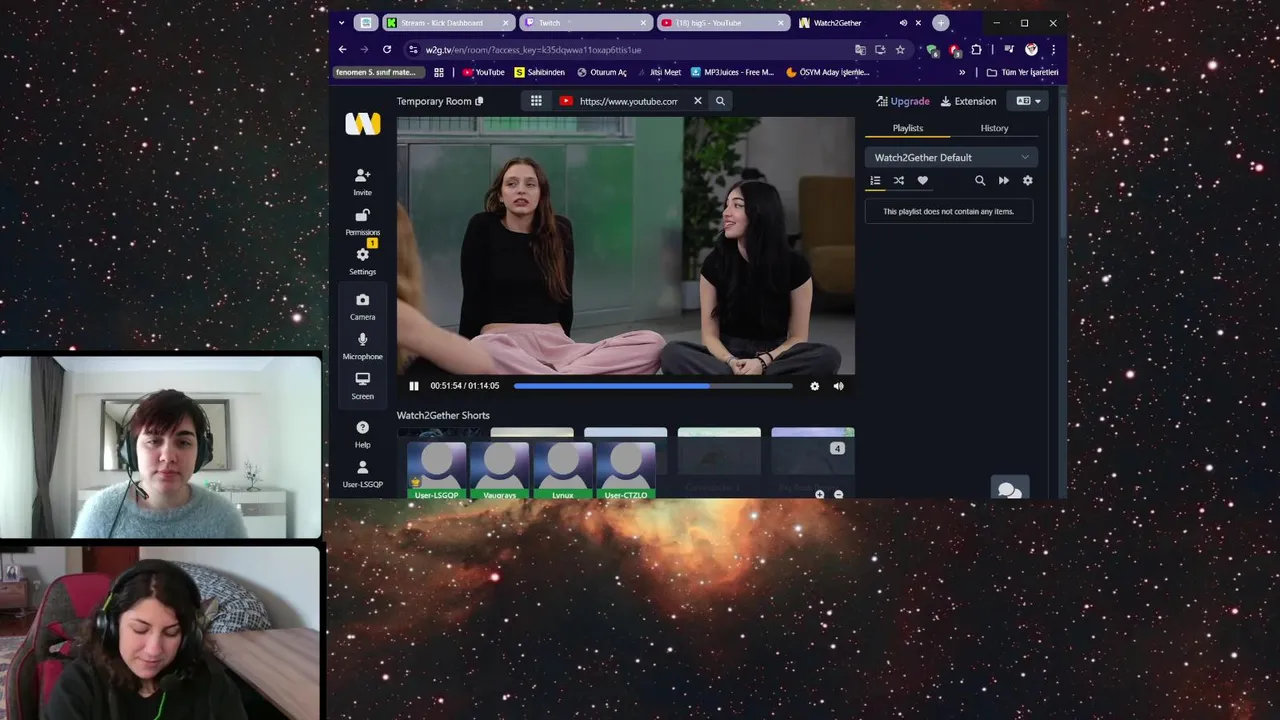The width and height of the screenshot is (1280, 720).
Task: Zoom out user tiles with minus icon
Action: 838,494
